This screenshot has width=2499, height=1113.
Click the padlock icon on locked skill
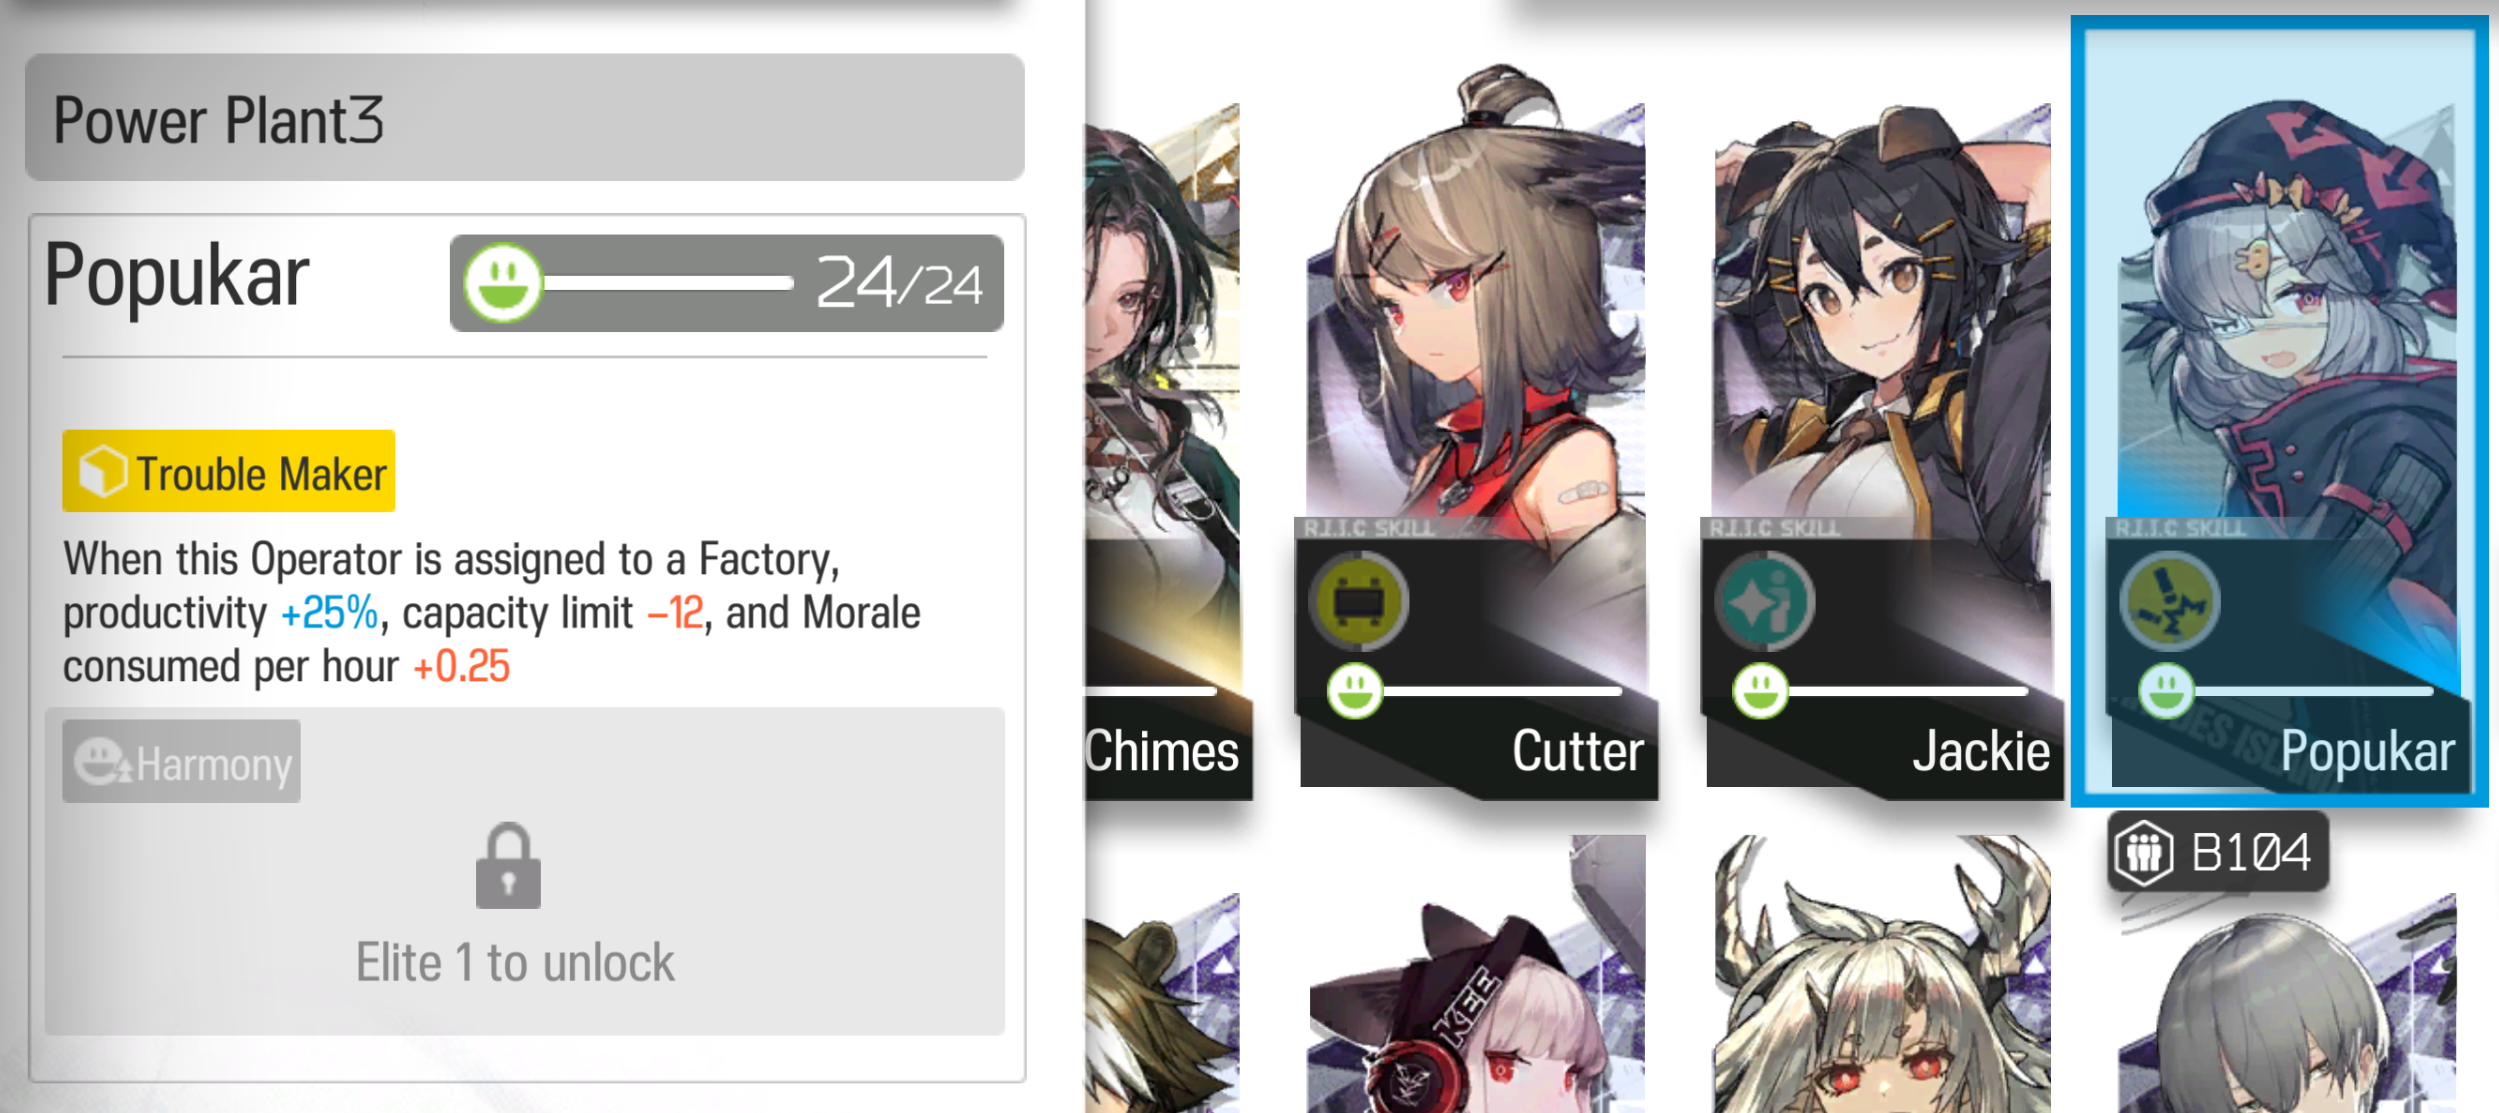[x=508, y=866]
